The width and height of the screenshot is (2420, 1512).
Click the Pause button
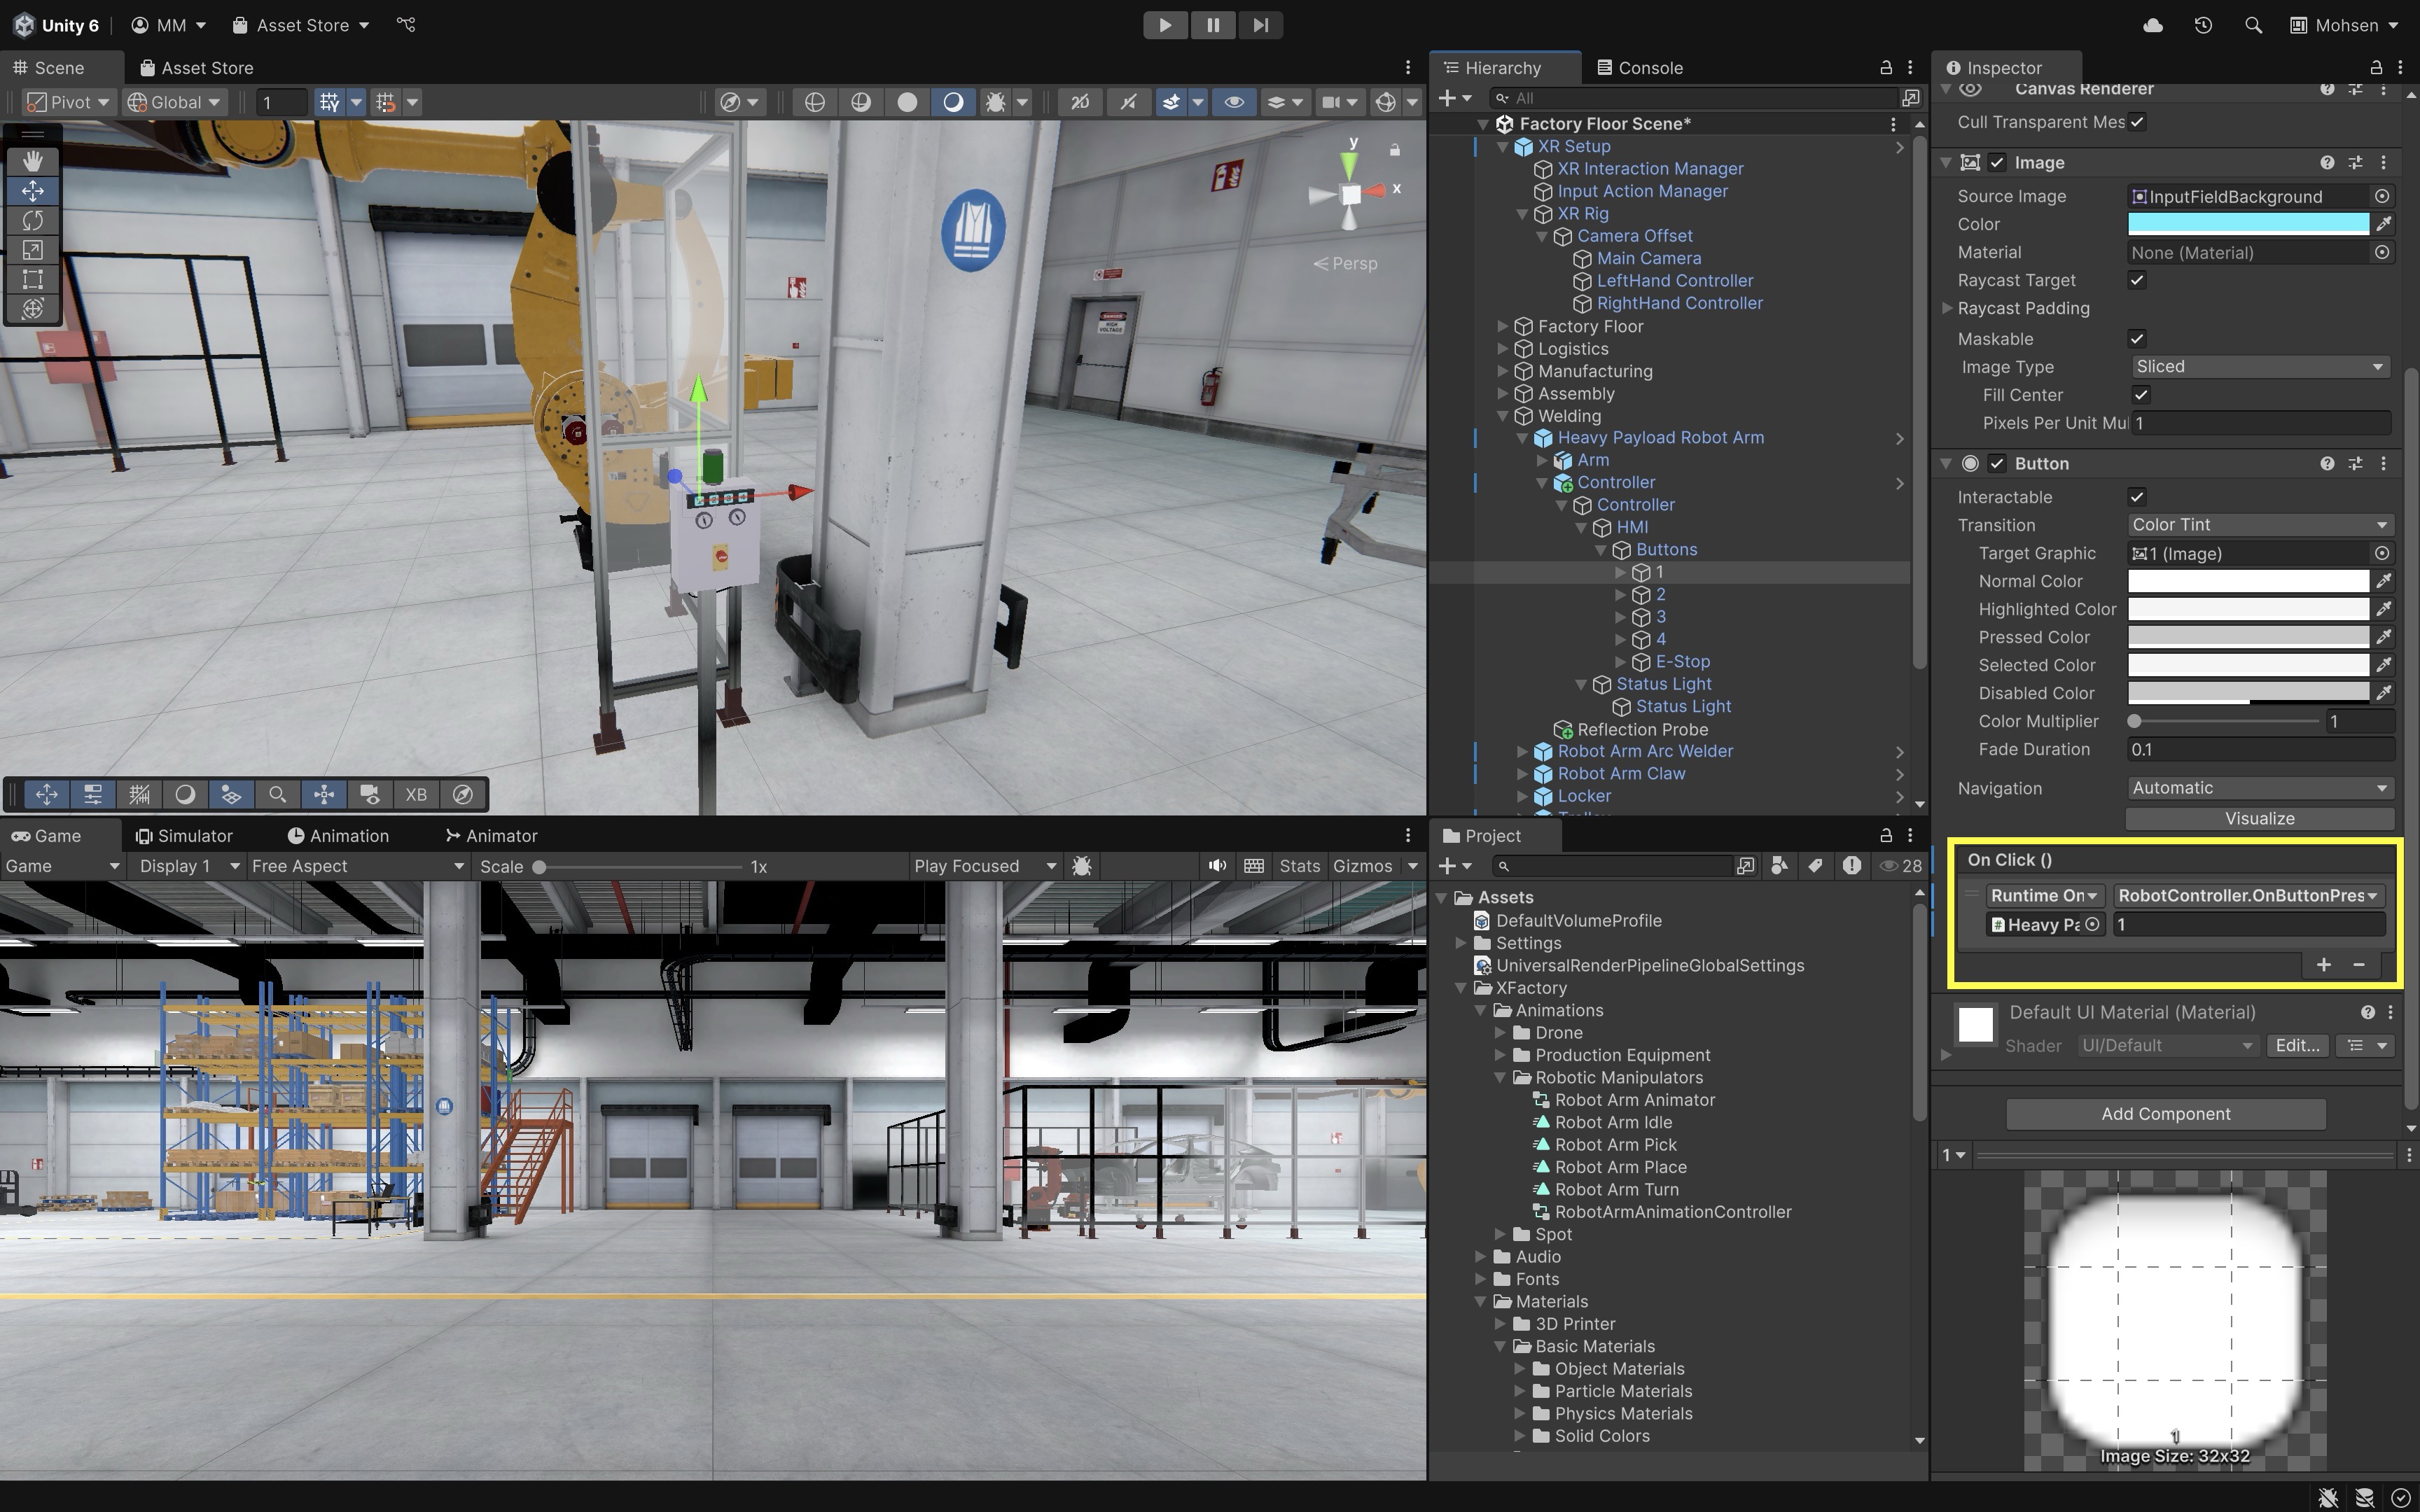1212,25
